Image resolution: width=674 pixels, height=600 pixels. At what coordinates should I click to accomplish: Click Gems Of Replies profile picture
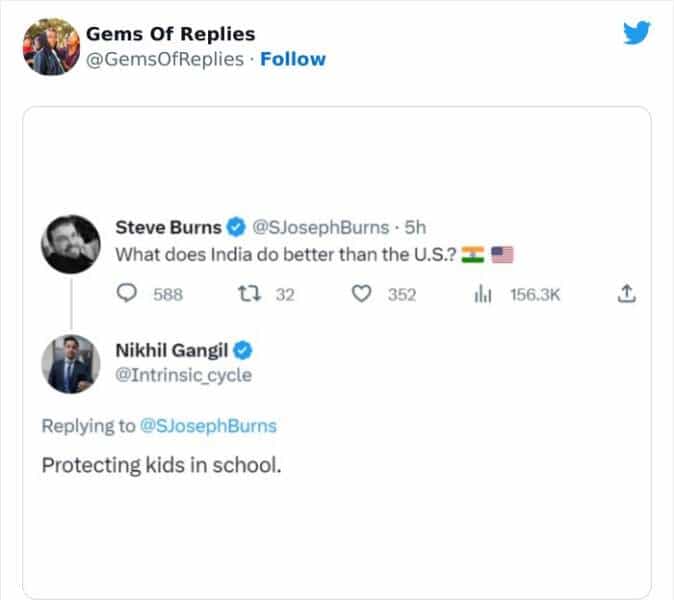[50, 47]
